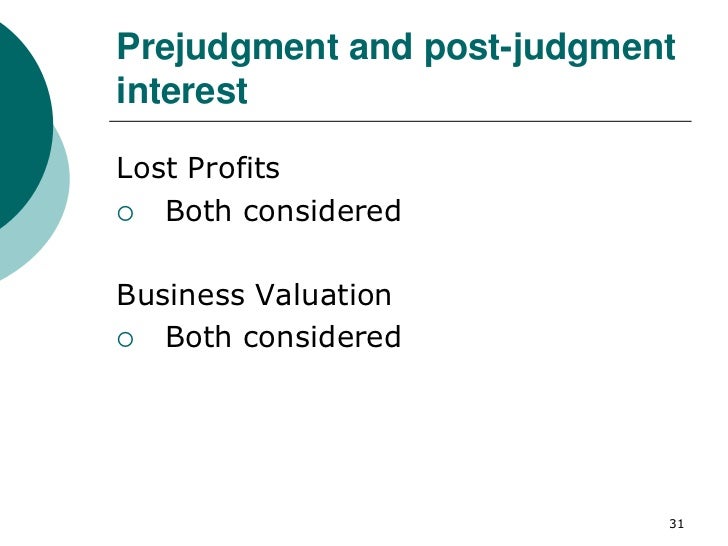Click the word 'considered' in the first bullet

click(322, 211)
